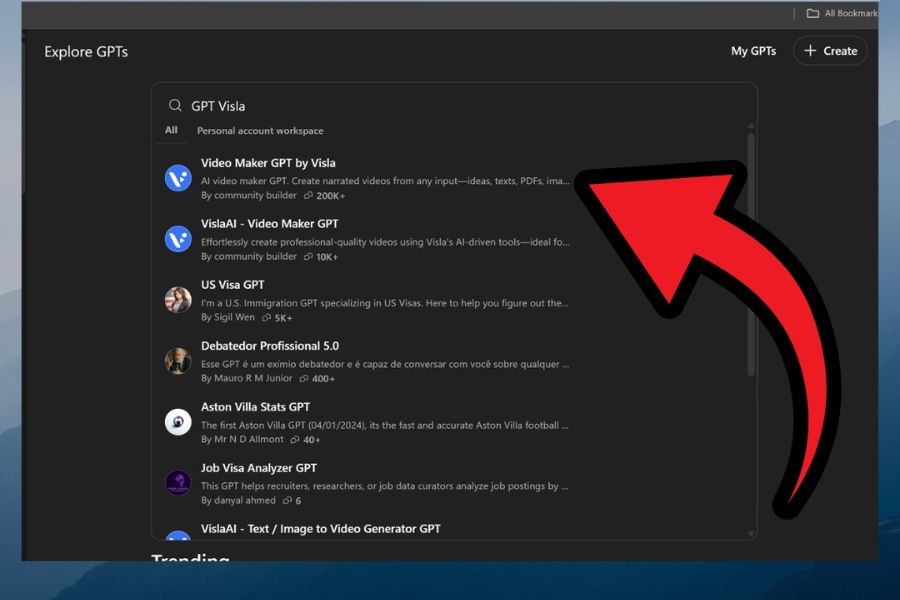Select the All filter tab
This screenshot has width=900, height=600.
point(171,130)
